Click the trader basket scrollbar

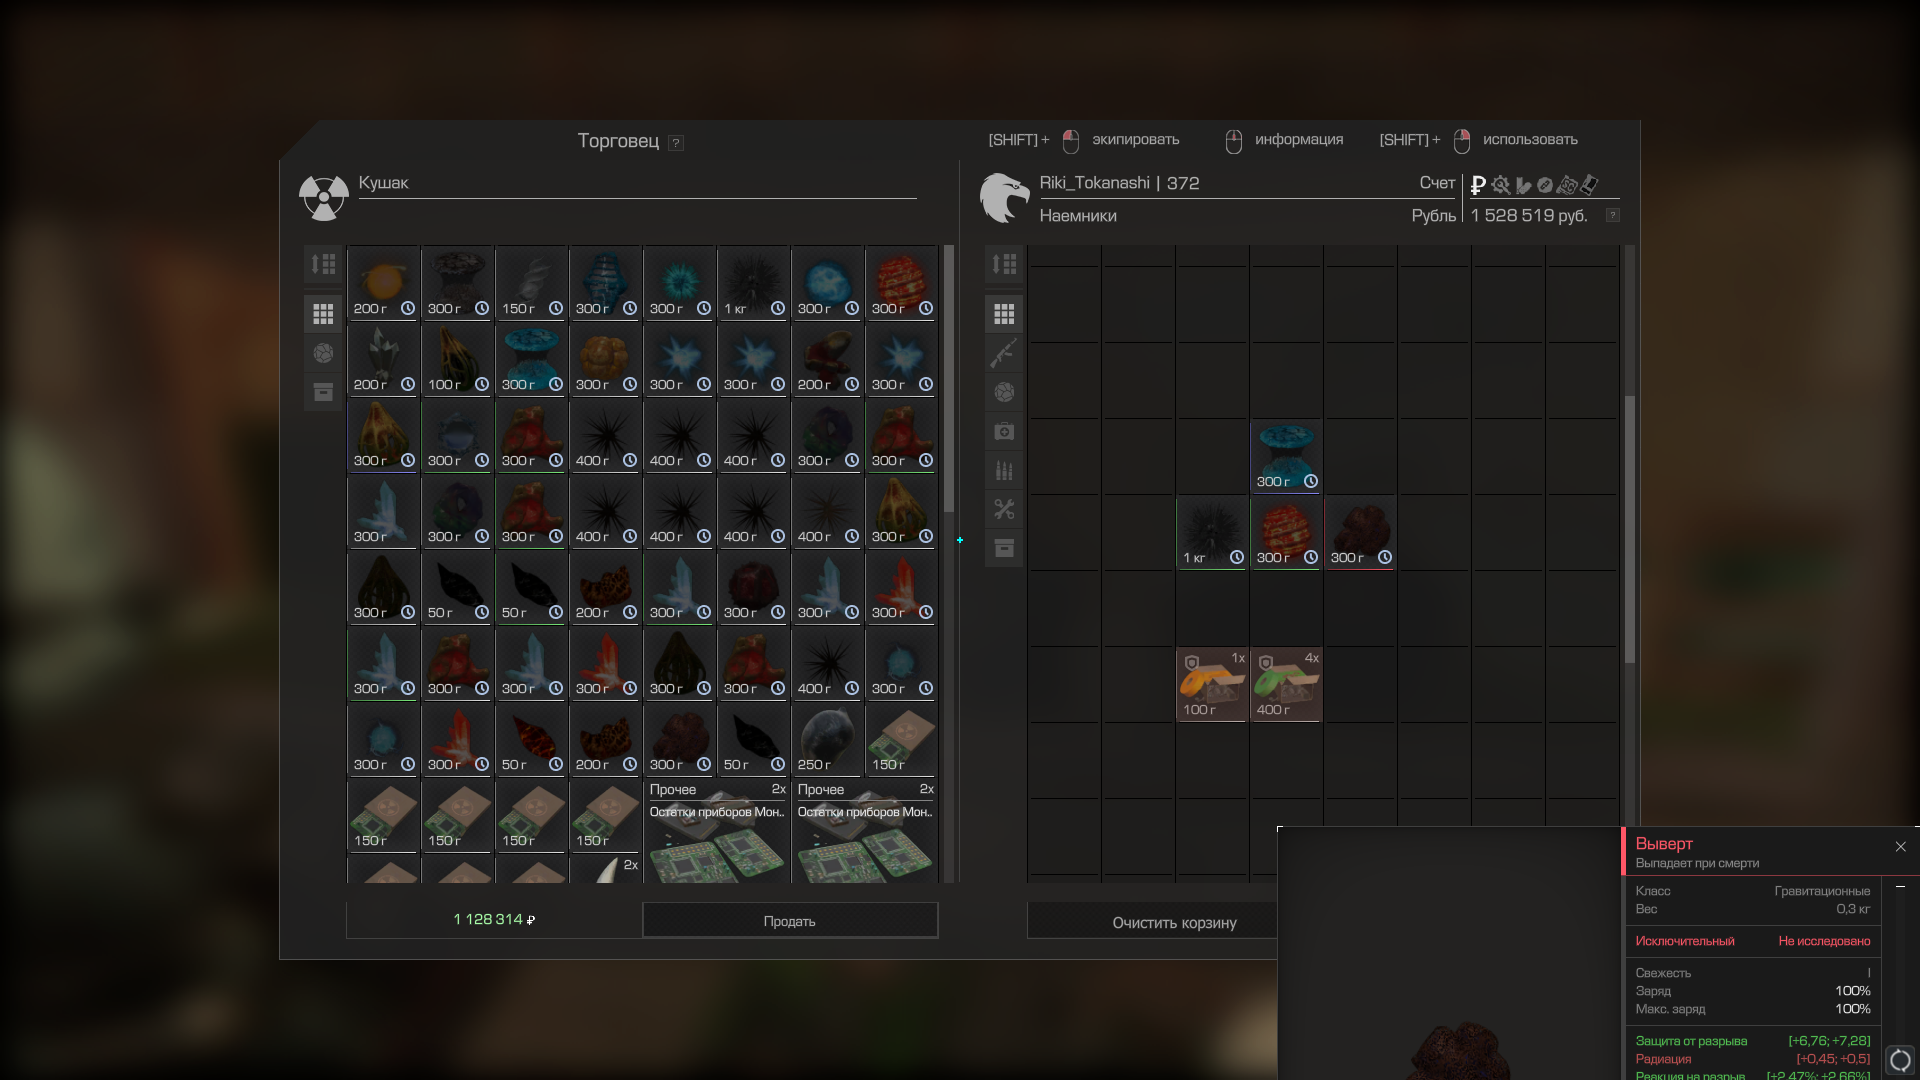pos(949,380)
